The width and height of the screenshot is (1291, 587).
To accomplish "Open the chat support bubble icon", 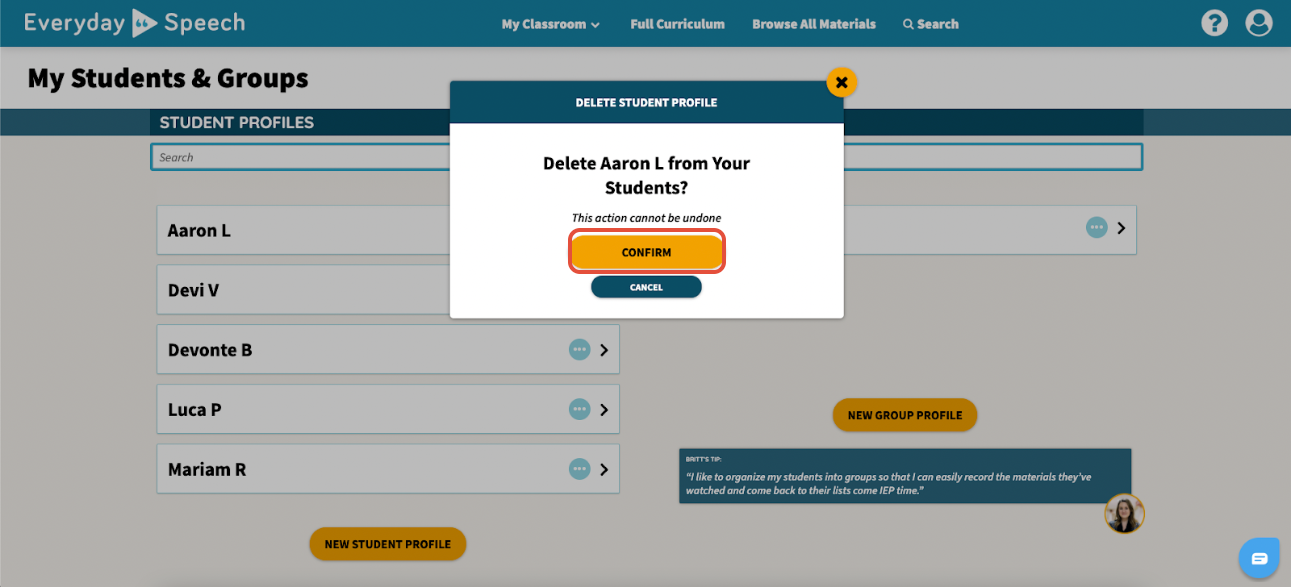I will [1259, 558].
